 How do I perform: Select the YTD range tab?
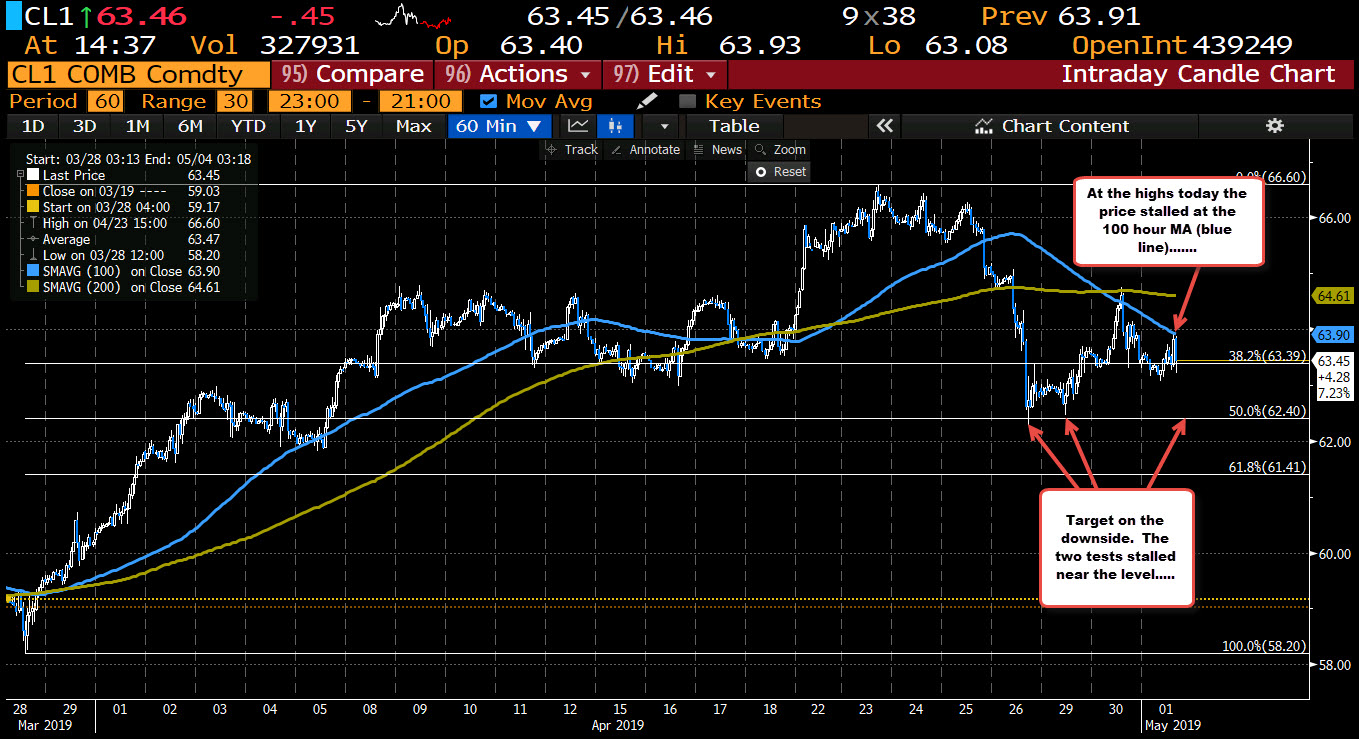tap(248, 126)
